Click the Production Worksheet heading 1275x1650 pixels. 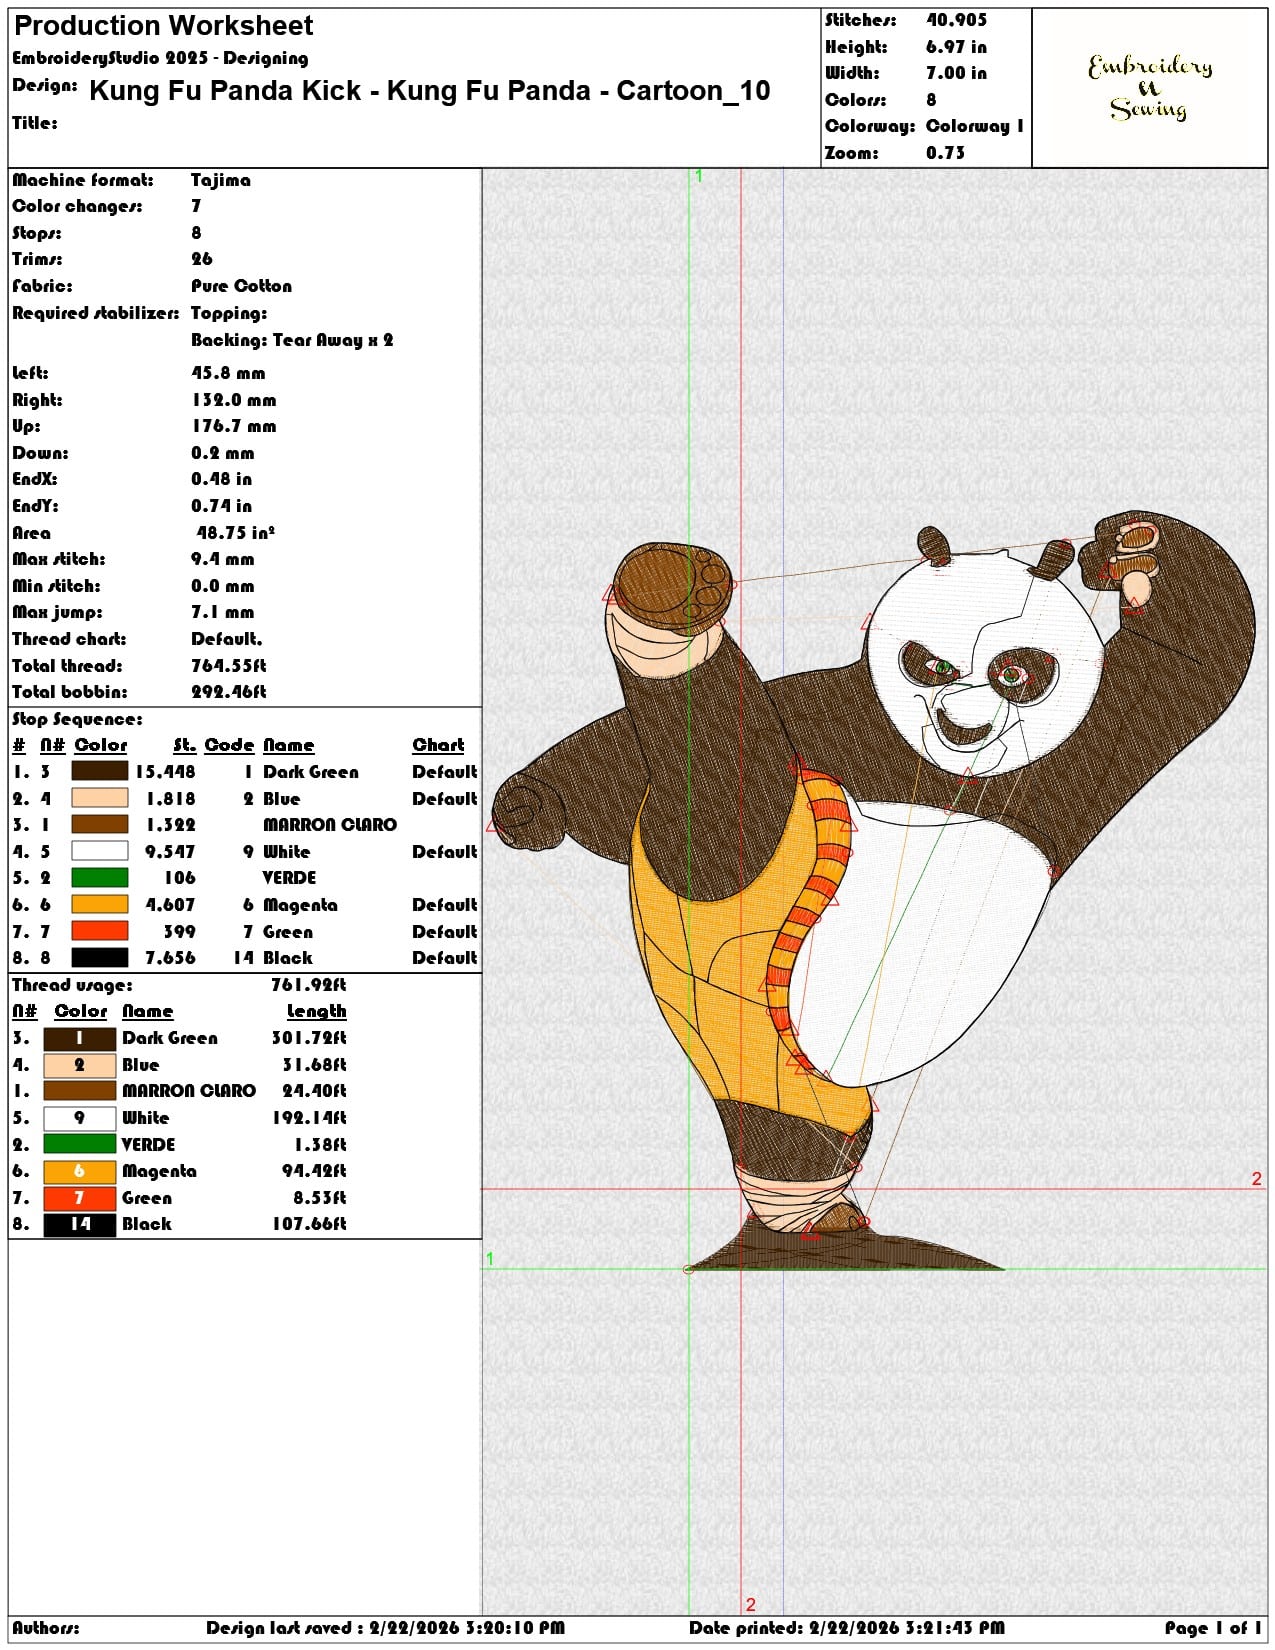(164, 25)
